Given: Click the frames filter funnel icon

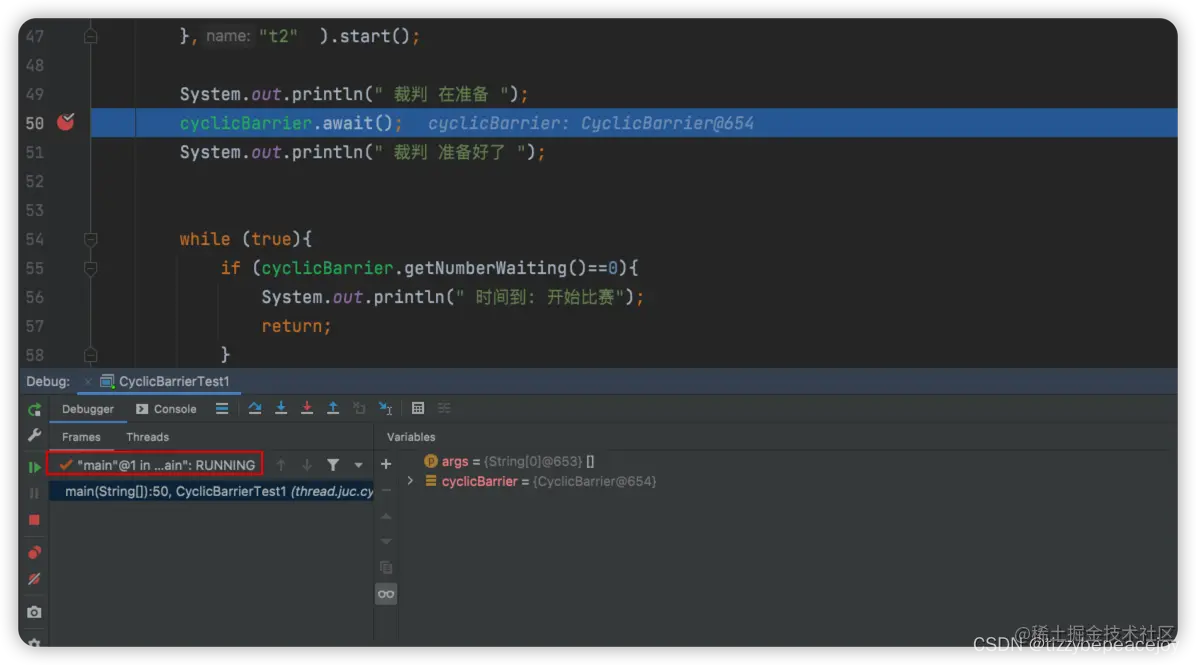Looking at the screenshot, I should [x=333, y=464].
